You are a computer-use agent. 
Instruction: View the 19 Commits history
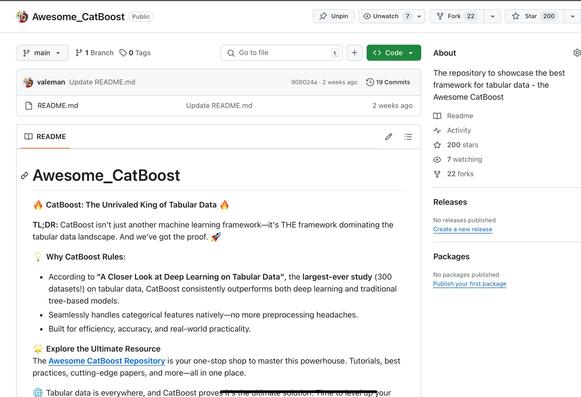(388, 82)
